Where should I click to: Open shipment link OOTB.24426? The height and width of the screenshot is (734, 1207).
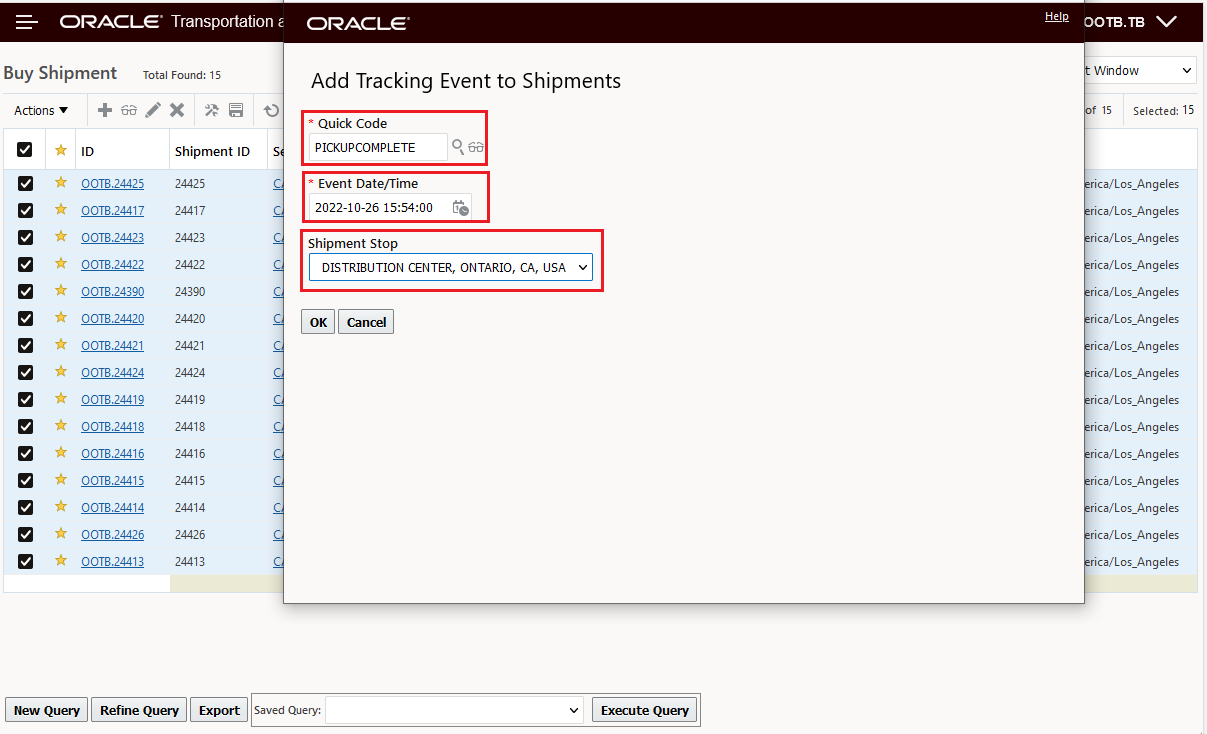click(112, 534)
